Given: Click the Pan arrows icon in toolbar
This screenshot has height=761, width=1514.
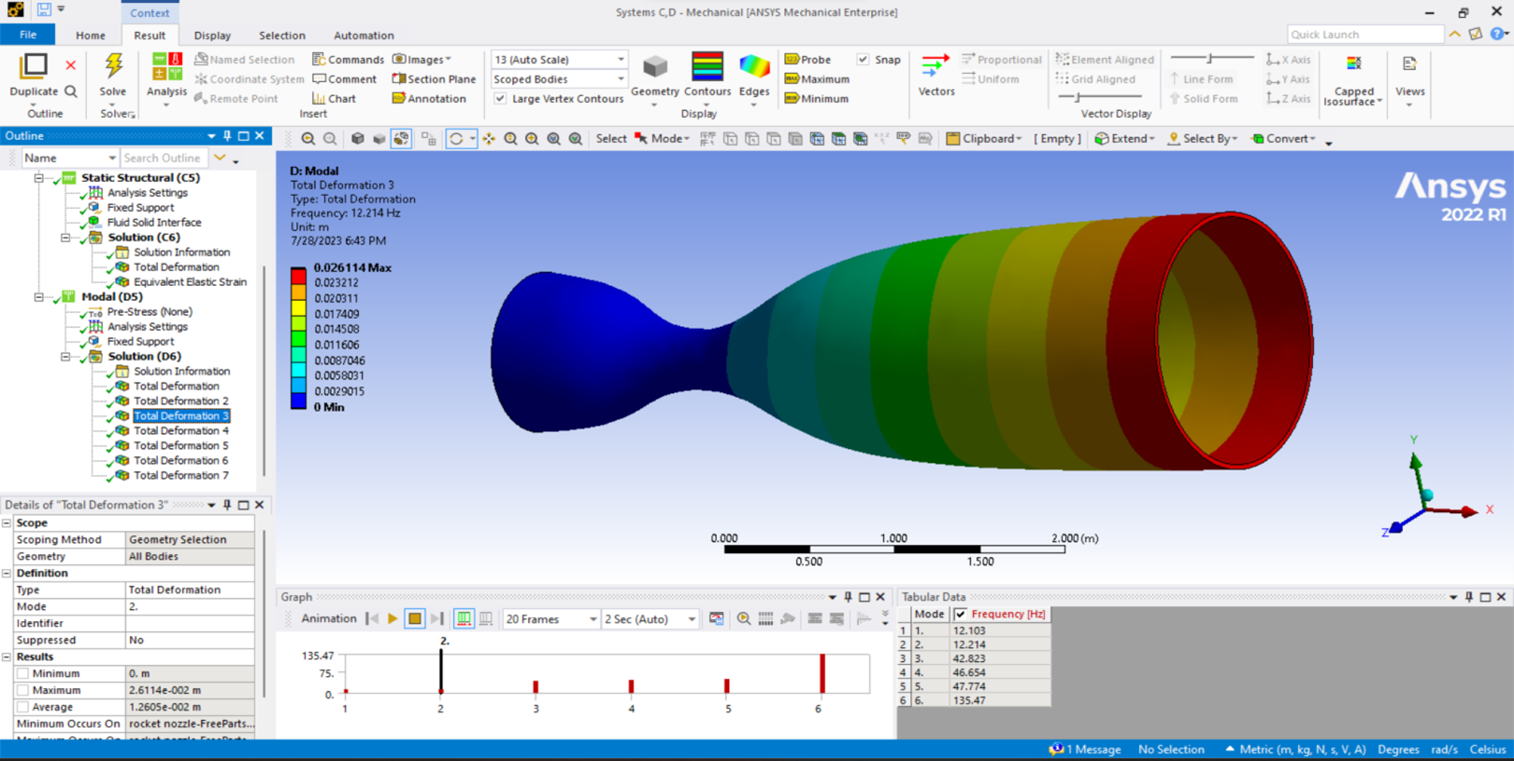Looking at the screenshot, I should pos(489,139).
